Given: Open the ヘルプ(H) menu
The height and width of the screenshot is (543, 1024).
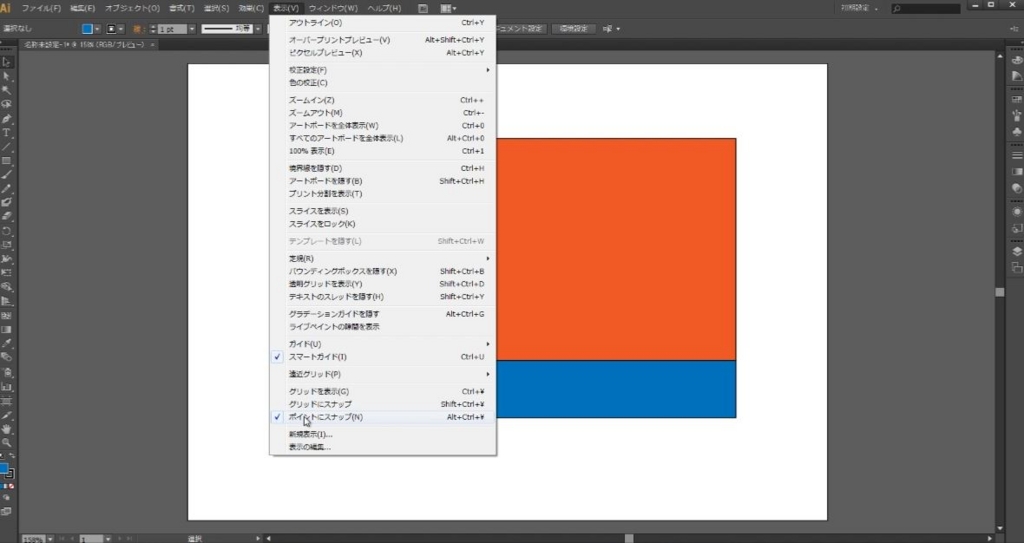Looking at the screenshot, I should coord(384,8).
